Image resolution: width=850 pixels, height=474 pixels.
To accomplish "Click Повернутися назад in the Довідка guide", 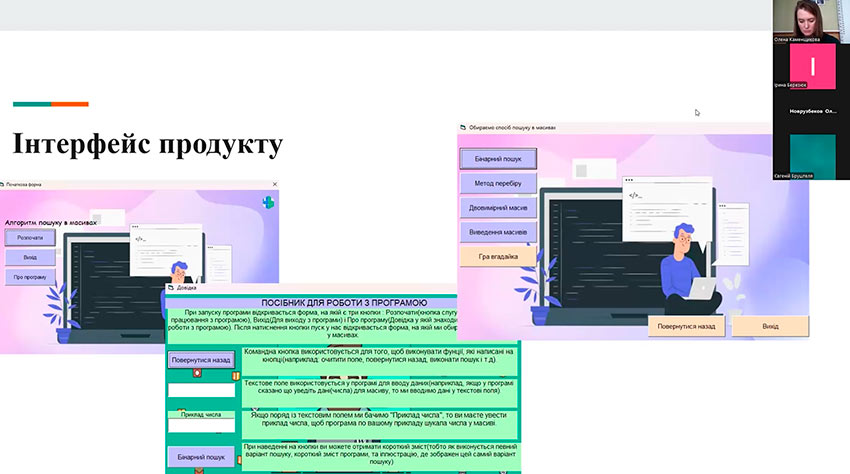I will [201, 360].
